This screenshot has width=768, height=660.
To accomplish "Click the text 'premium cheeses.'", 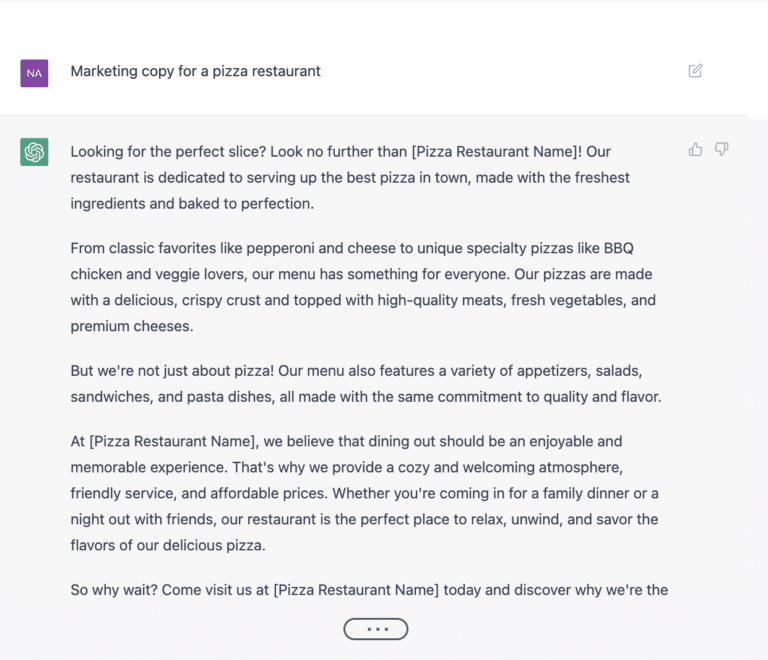I will point(132,326).
